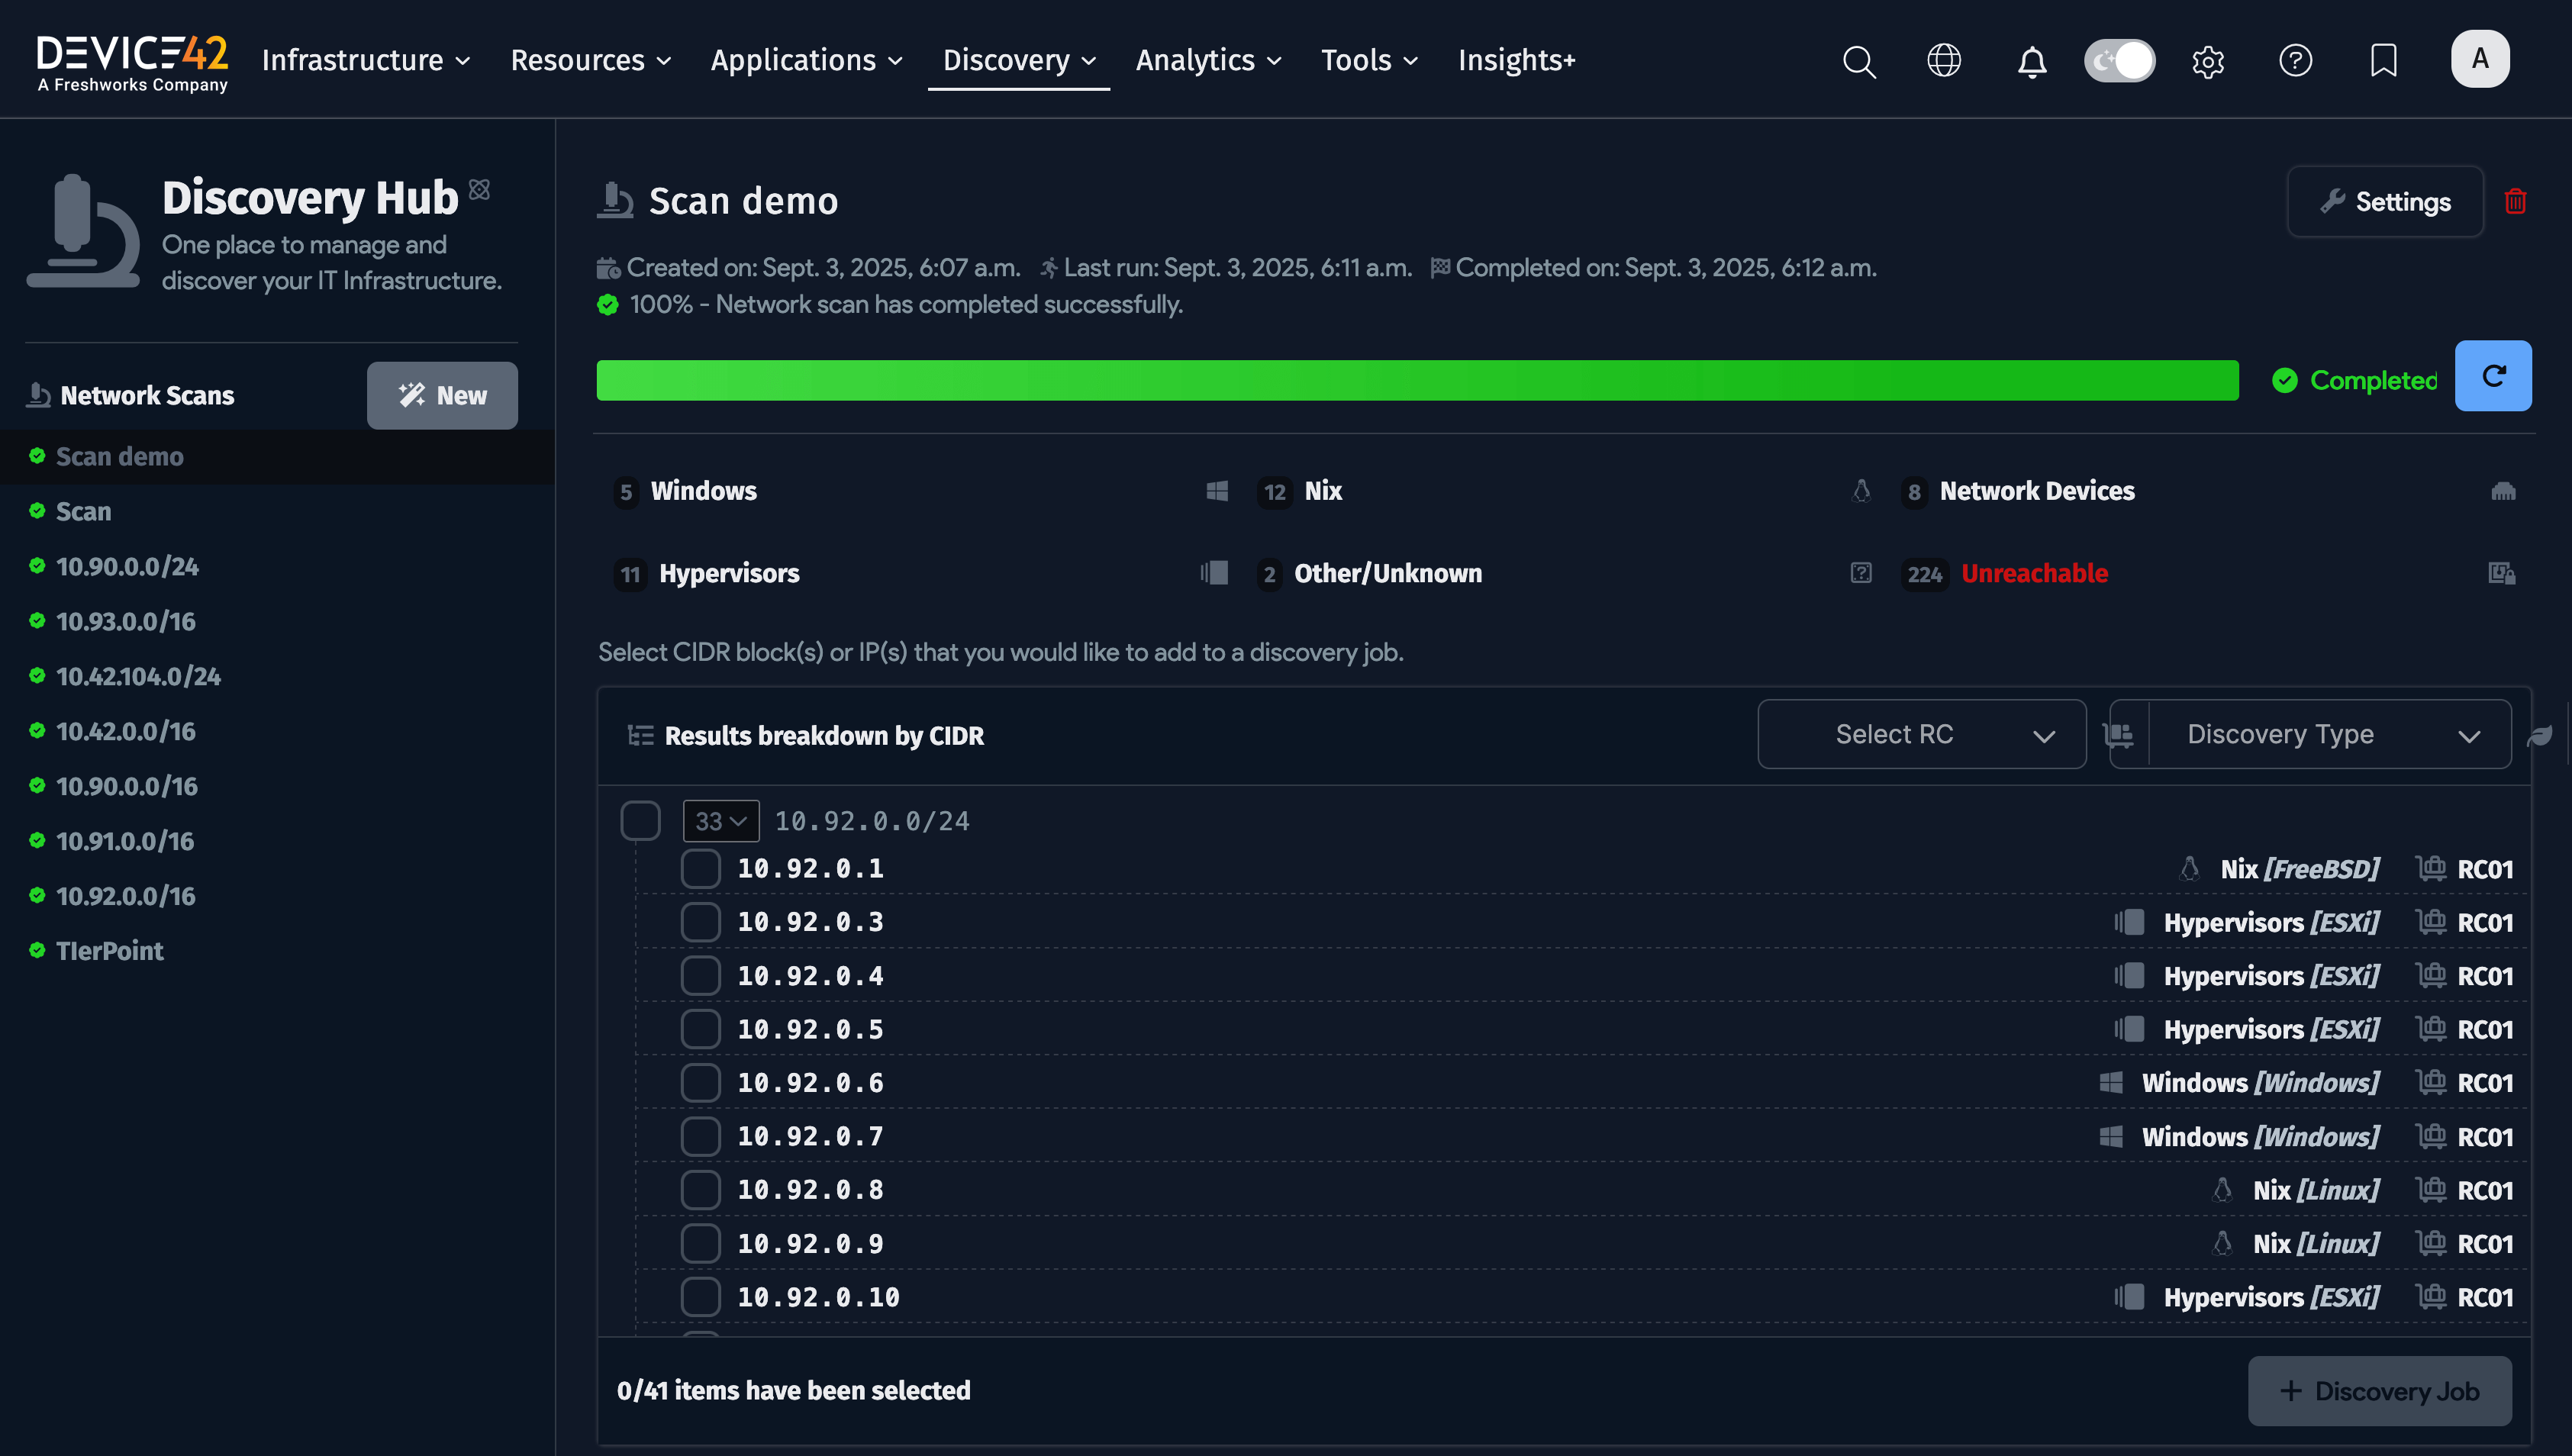Toggle the dark mode switch
This screenshot has height=1456, width=2572.
click(x=2119, y=61)
